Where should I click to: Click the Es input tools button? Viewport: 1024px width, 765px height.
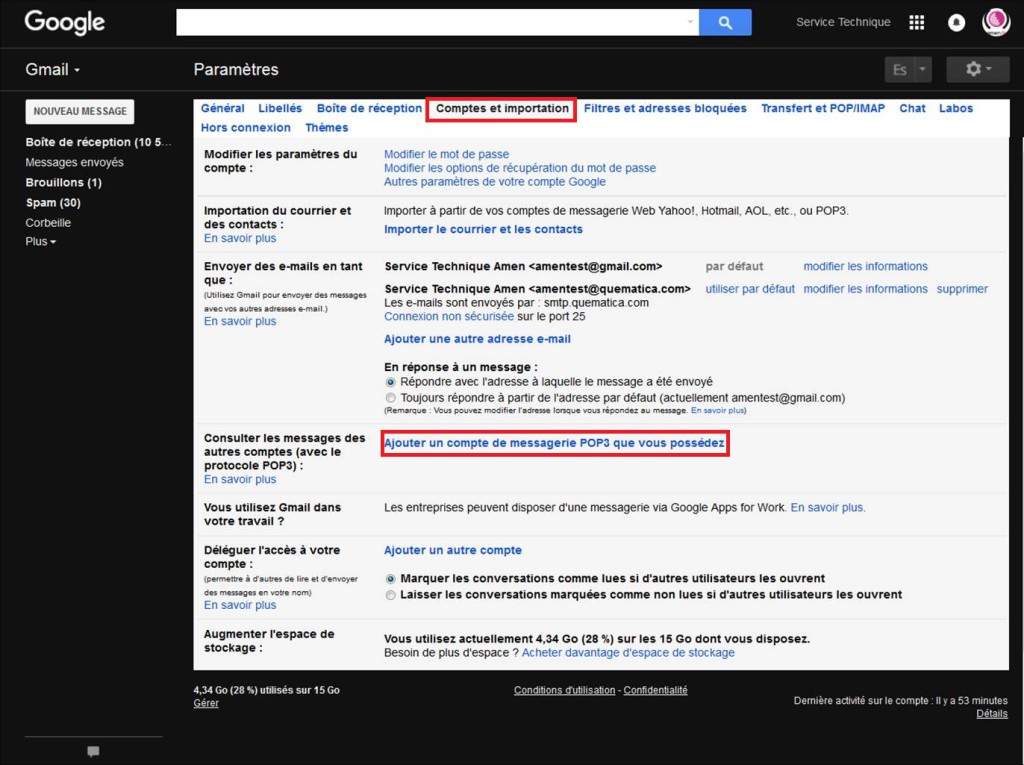[x=899, y=70]
